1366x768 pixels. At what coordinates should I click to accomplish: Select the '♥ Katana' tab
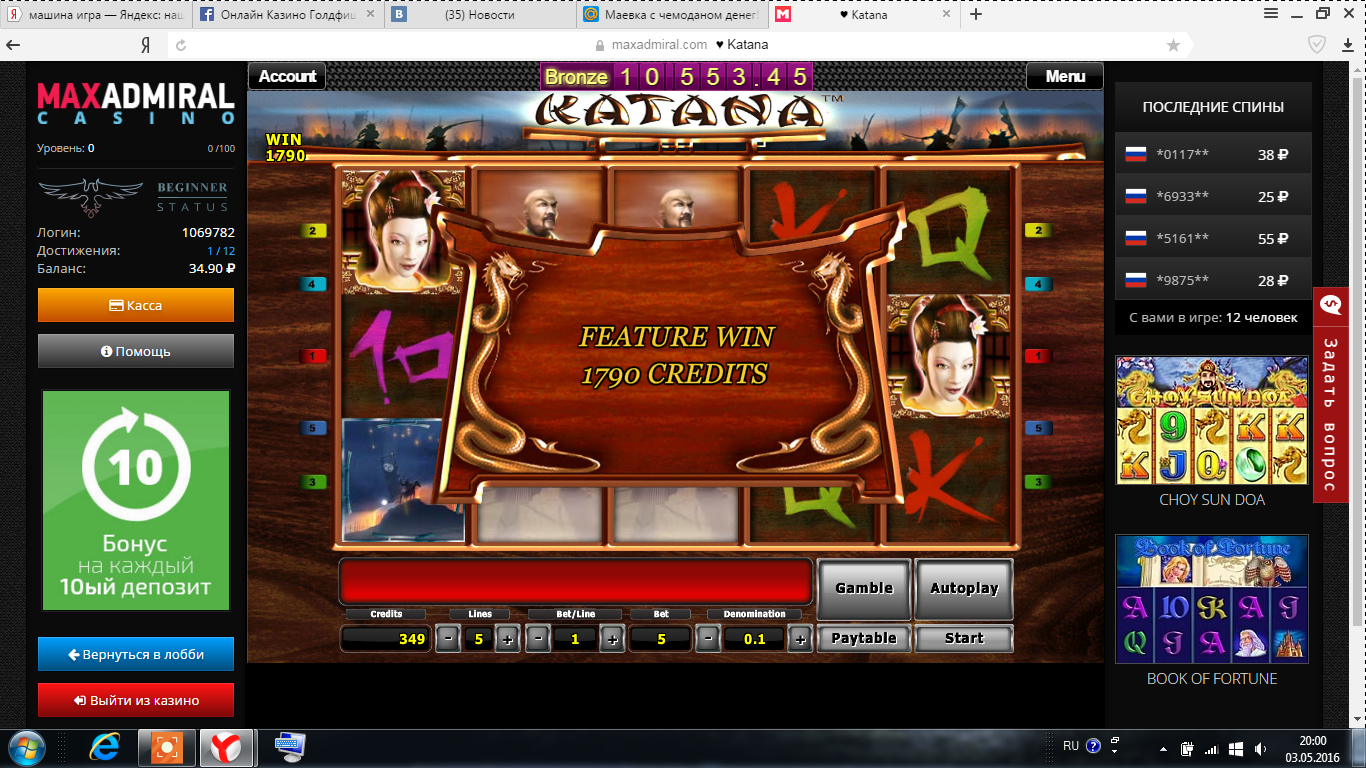tap(866, 15)
